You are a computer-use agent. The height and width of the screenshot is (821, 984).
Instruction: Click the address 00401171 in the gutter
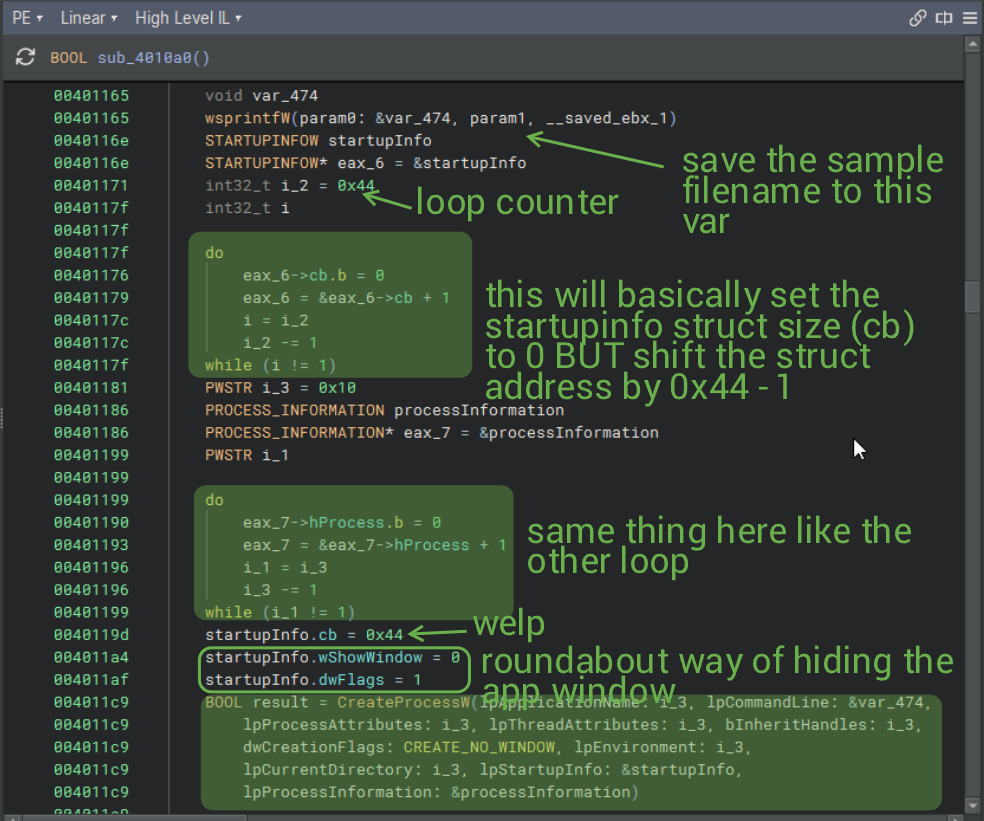click(x=91, y=186)
